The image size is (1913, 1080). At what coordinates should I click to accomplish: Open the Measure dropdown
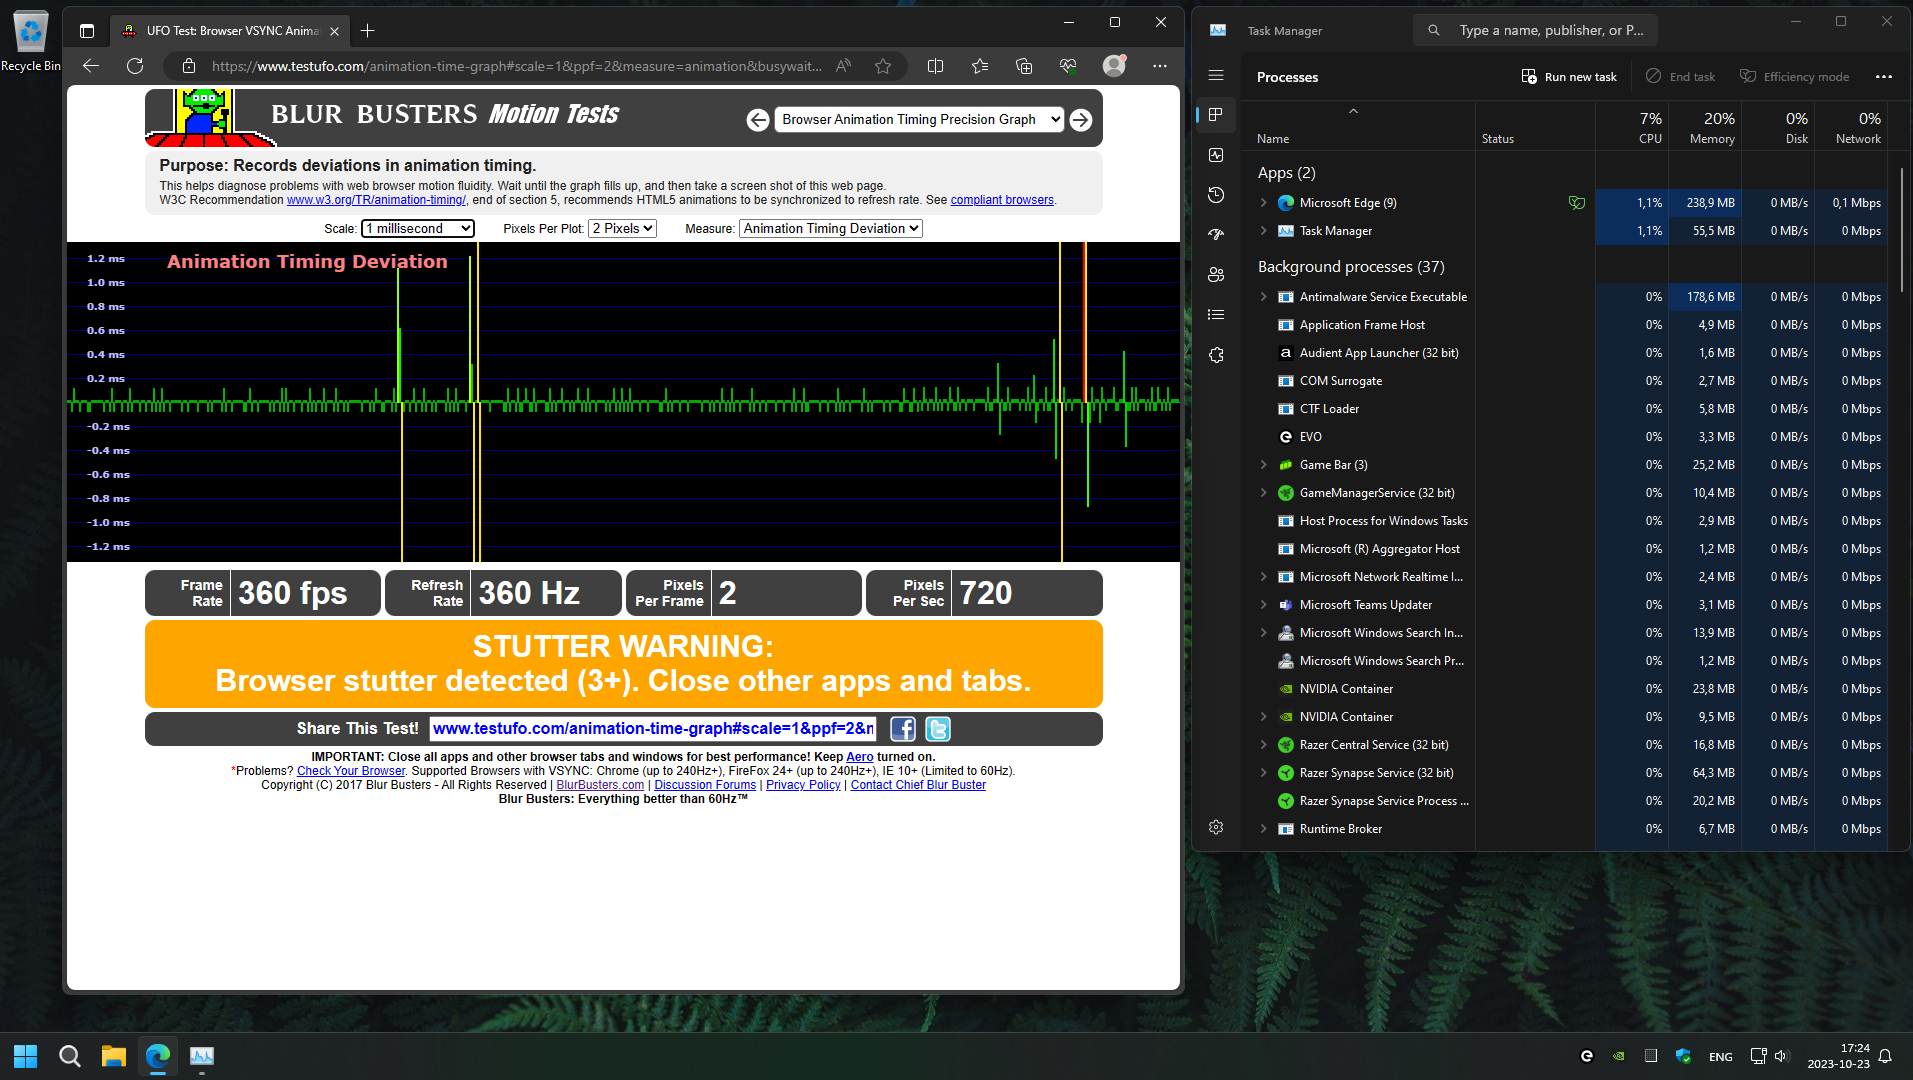pyautogui.click(x=830, y=228)
